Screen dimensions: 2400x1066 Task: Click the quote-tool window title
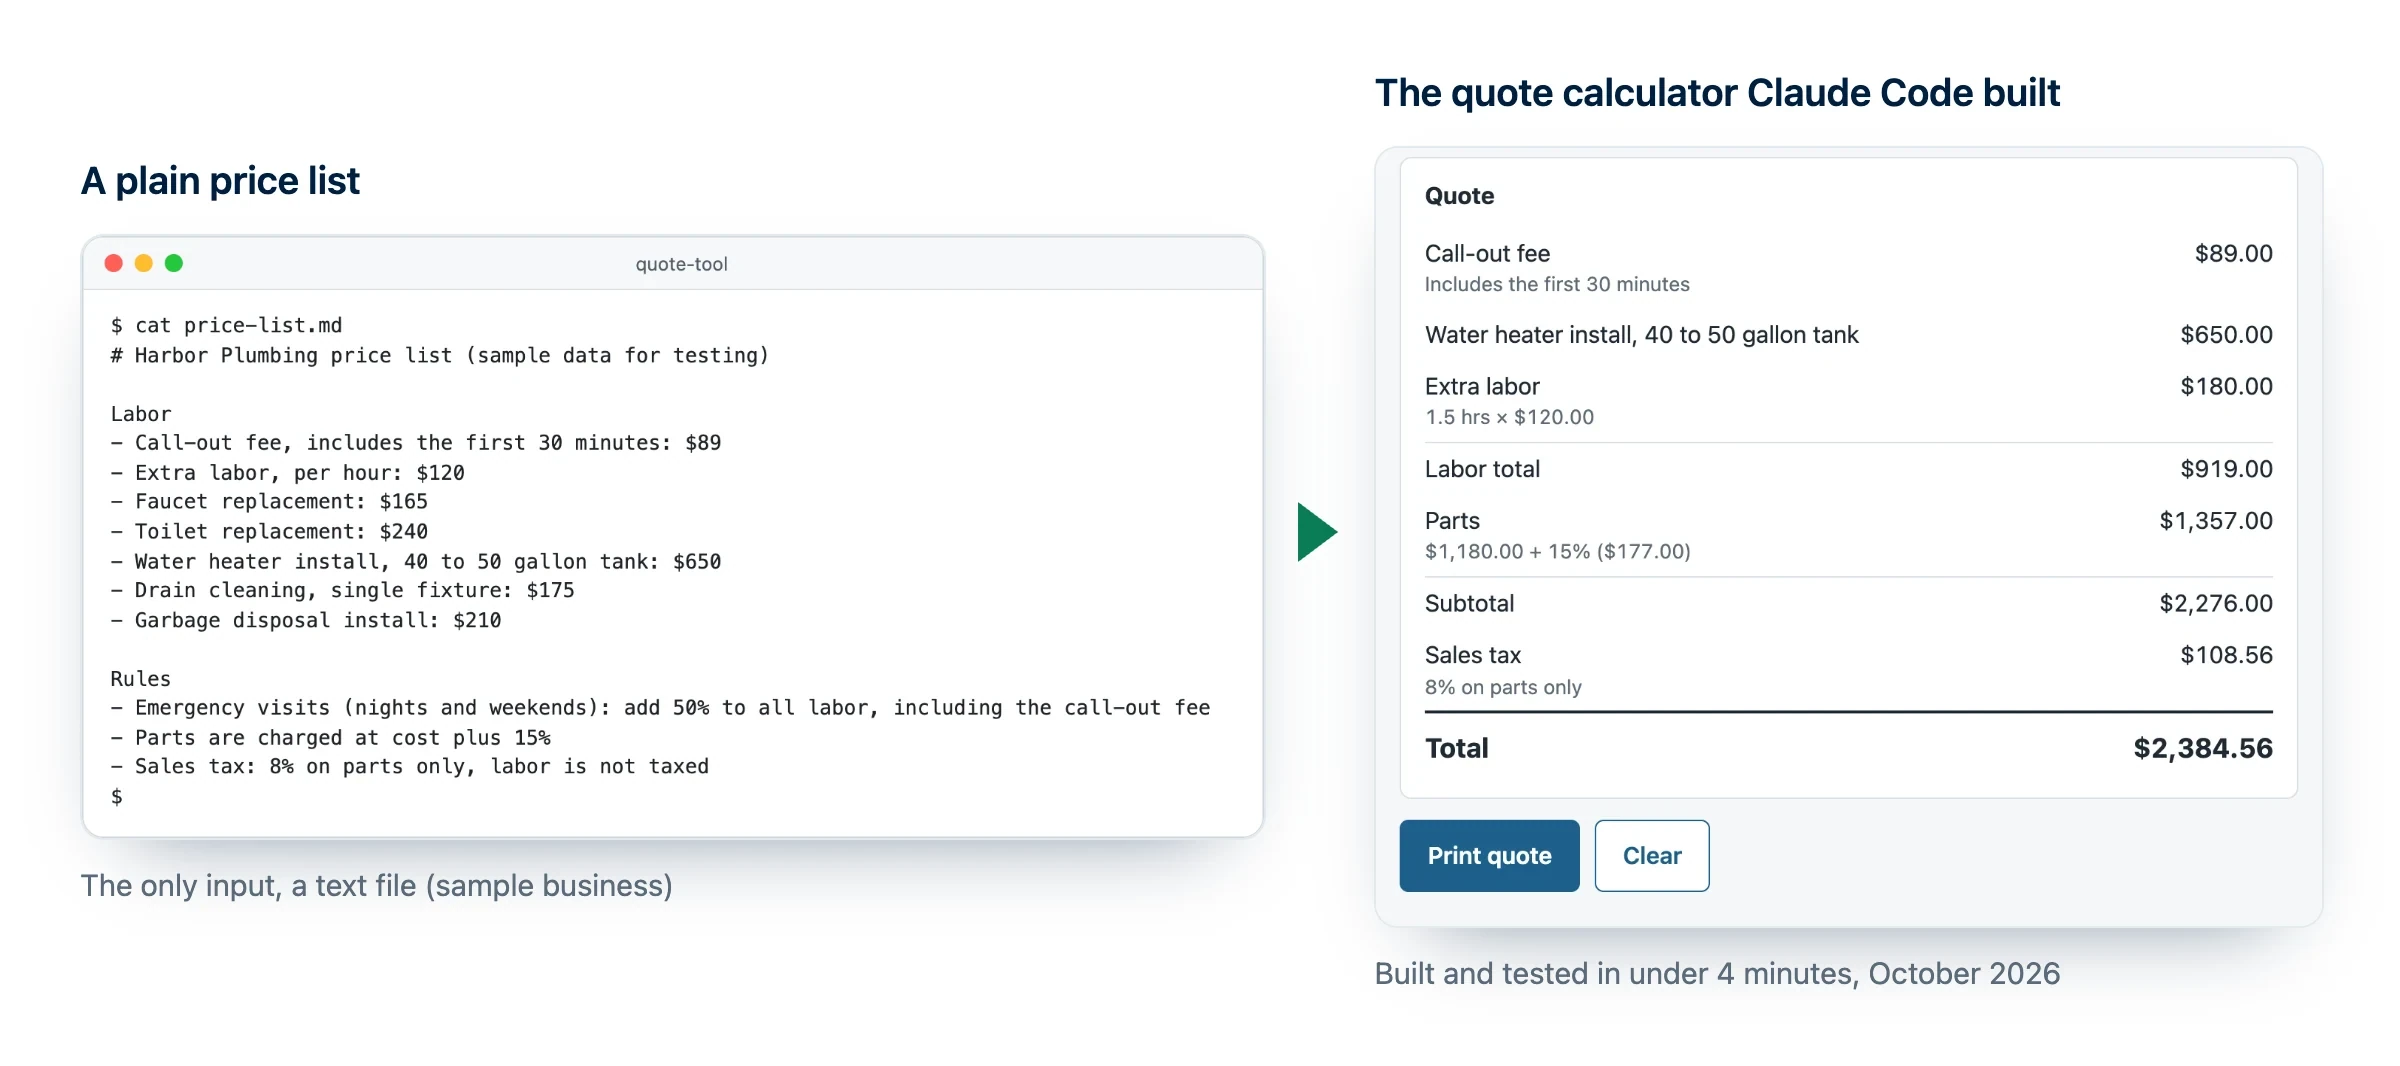pos(682,264)
